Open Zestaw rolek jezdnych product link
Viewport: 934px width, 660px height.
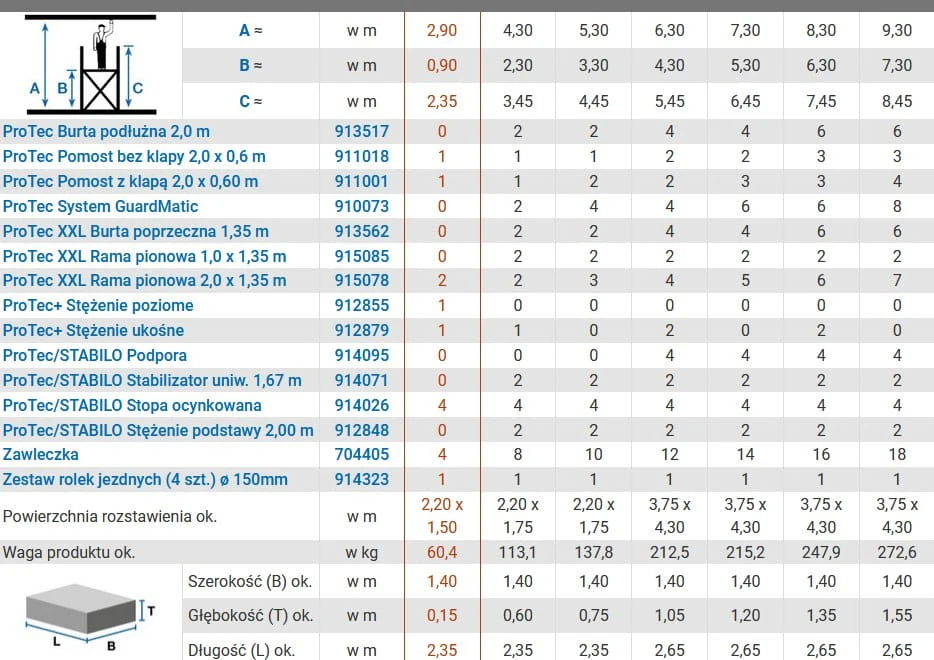[x=145, y=480]
